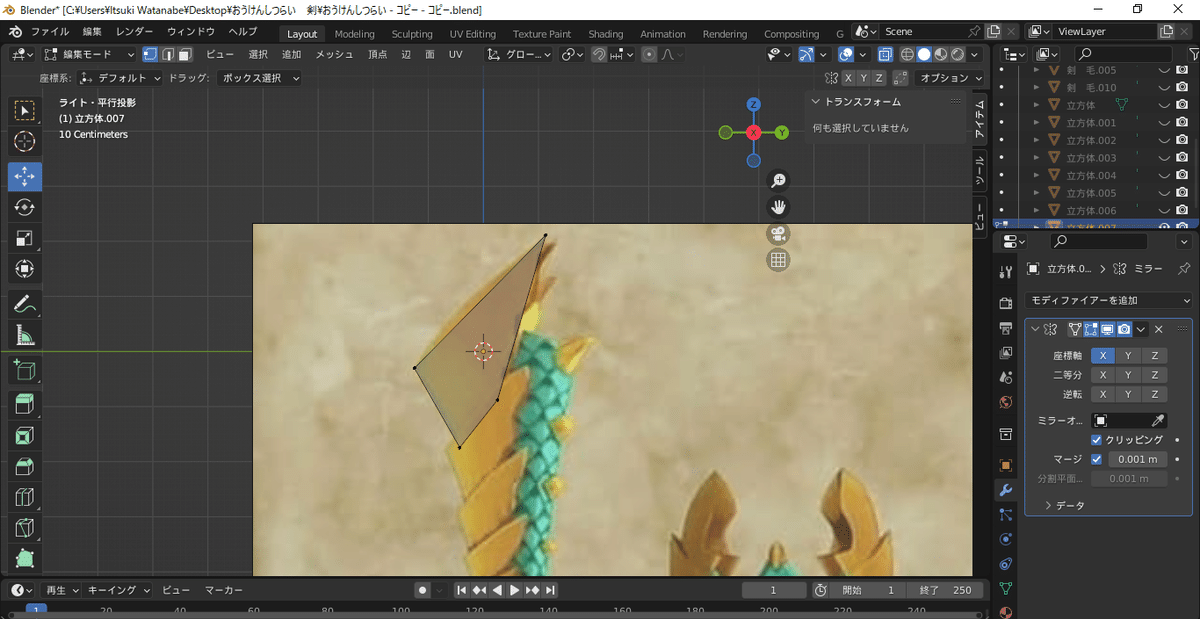Switch to face select mode
Image resolution: width=1200 pixels, height=619 pixels.
185,54
